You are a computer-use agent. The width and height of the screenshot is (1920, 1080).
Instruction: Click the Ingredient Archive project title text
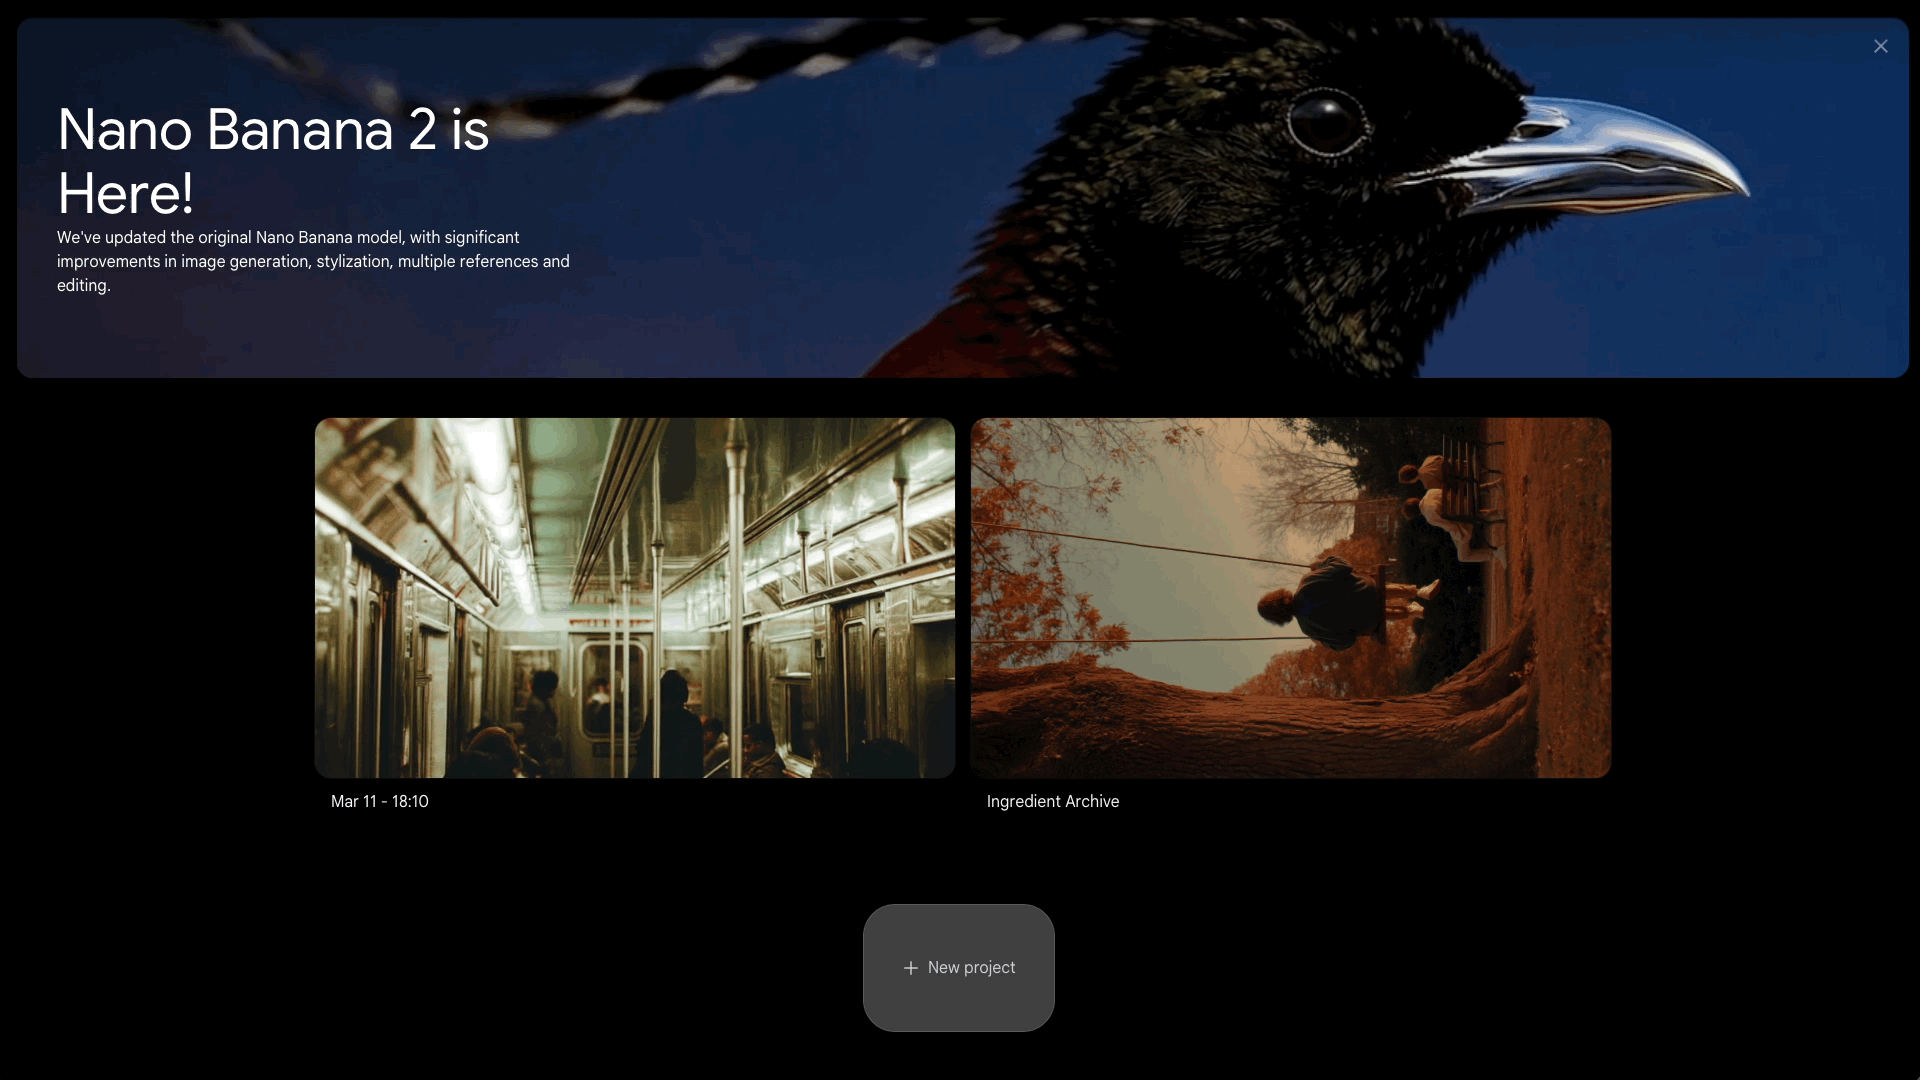pos(1052,801)
